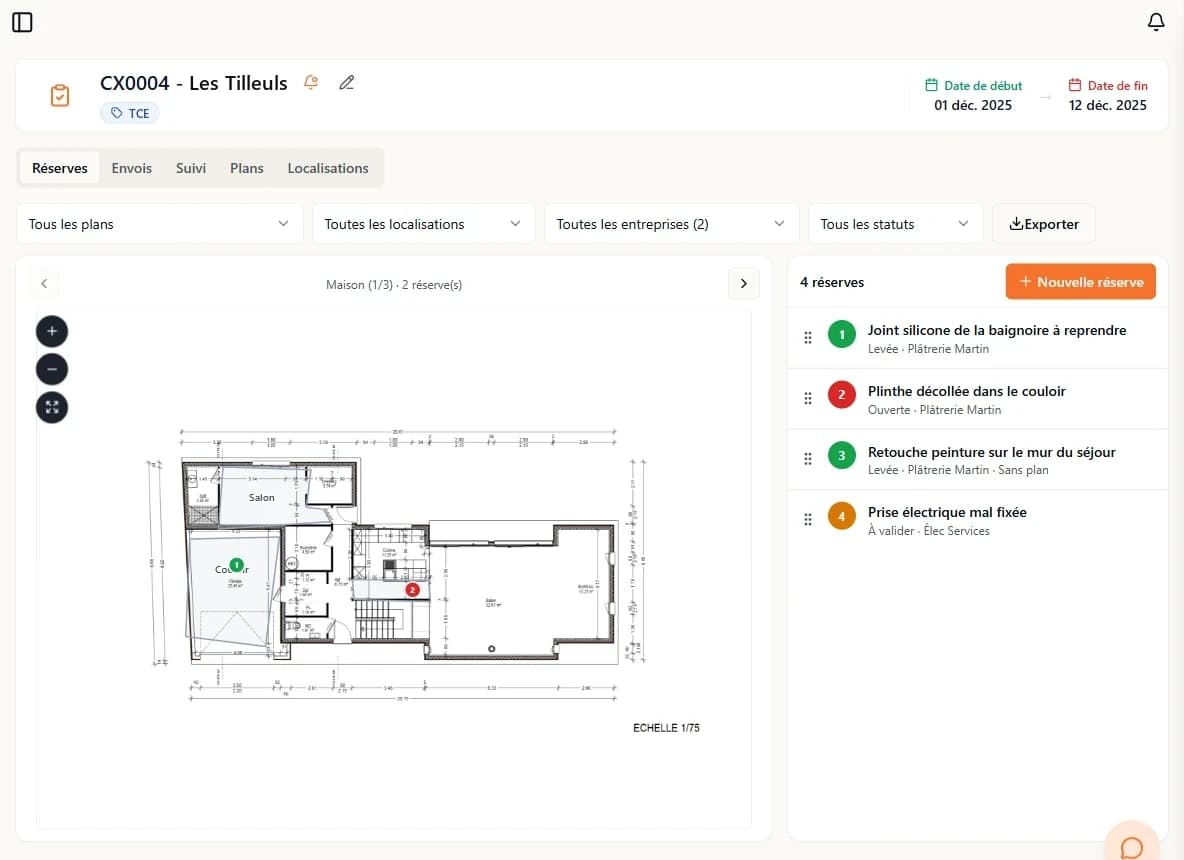Grab drag handle for Prise électrique reserve

click(x=808, y=519)
